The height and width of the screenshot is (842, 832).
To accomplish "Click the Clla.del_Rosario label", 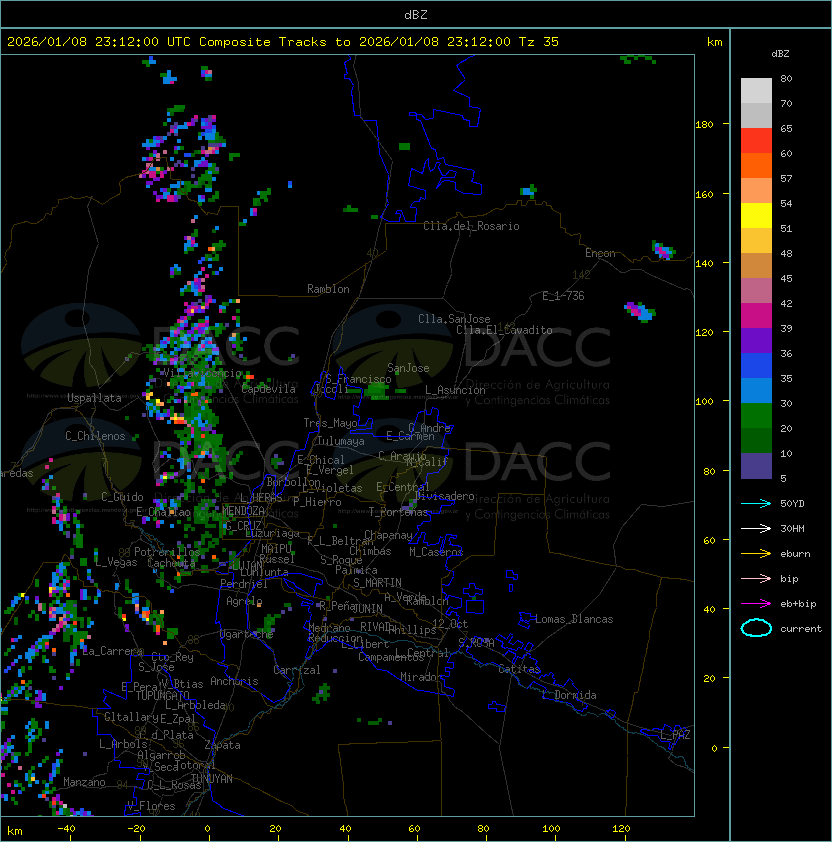I will 471,226.
